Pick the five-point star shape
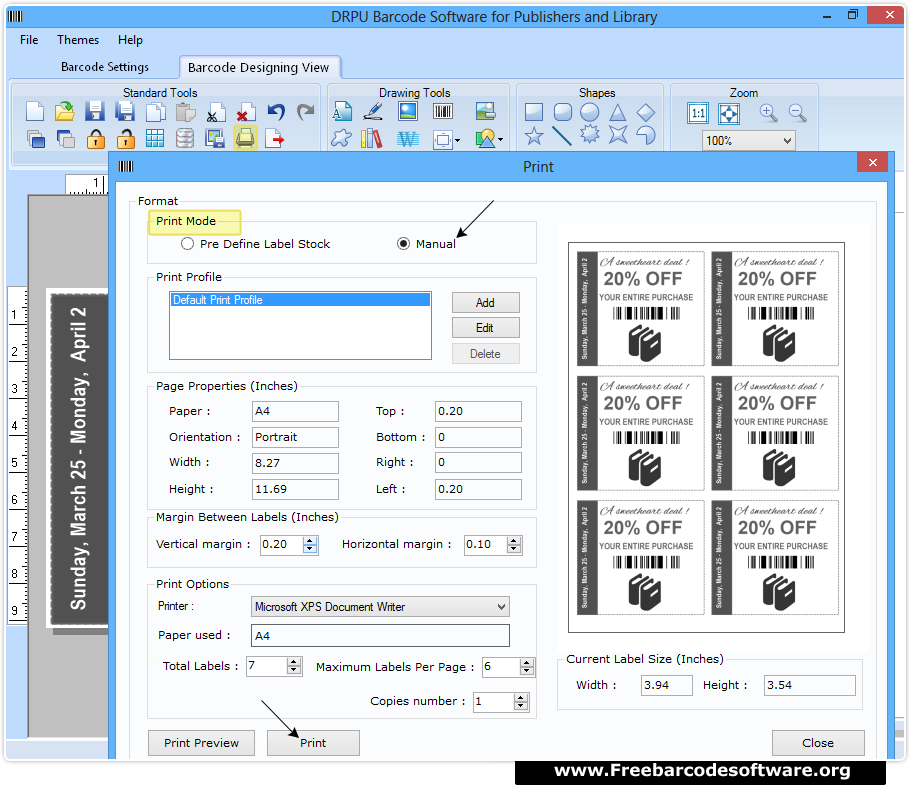 534,136
